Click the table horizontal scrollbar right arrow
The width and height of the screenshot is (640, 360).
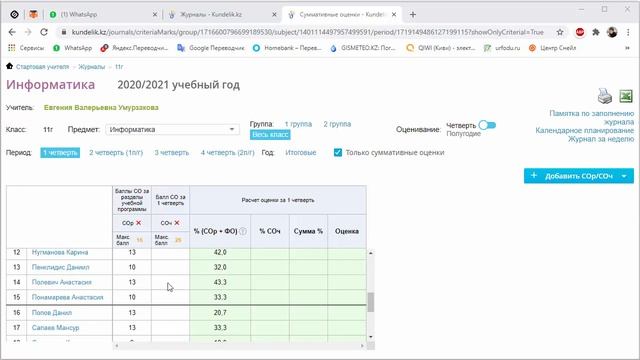362,346
